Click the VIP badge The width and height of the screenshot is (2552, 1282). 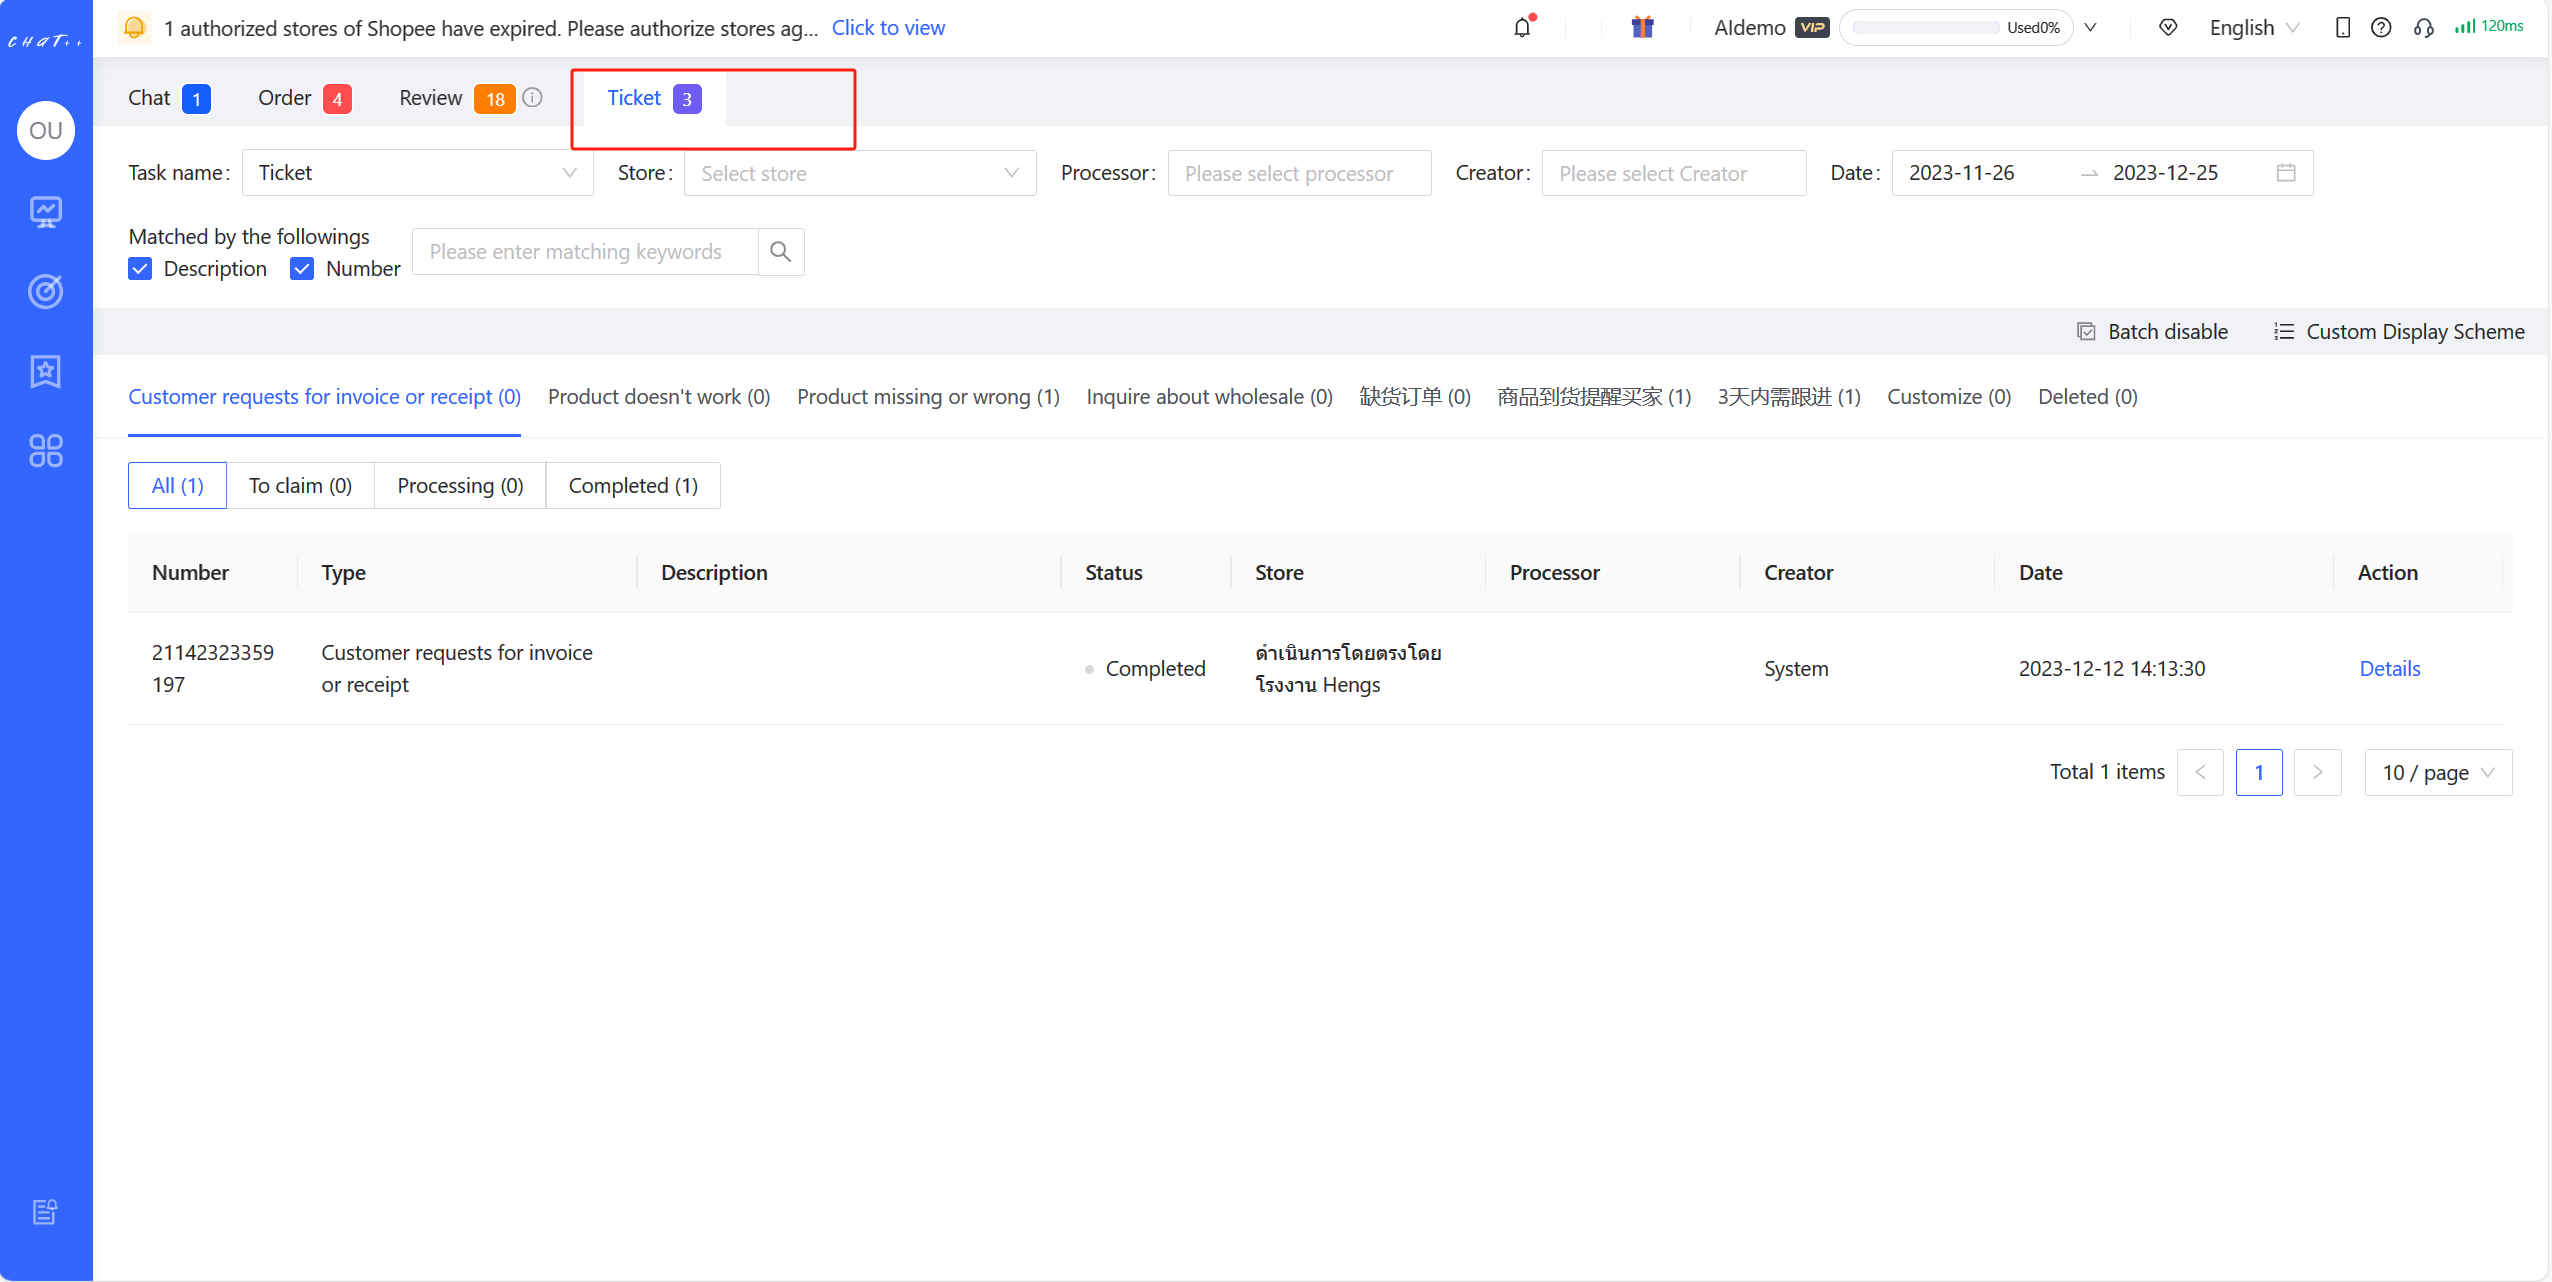point(1812,28)
